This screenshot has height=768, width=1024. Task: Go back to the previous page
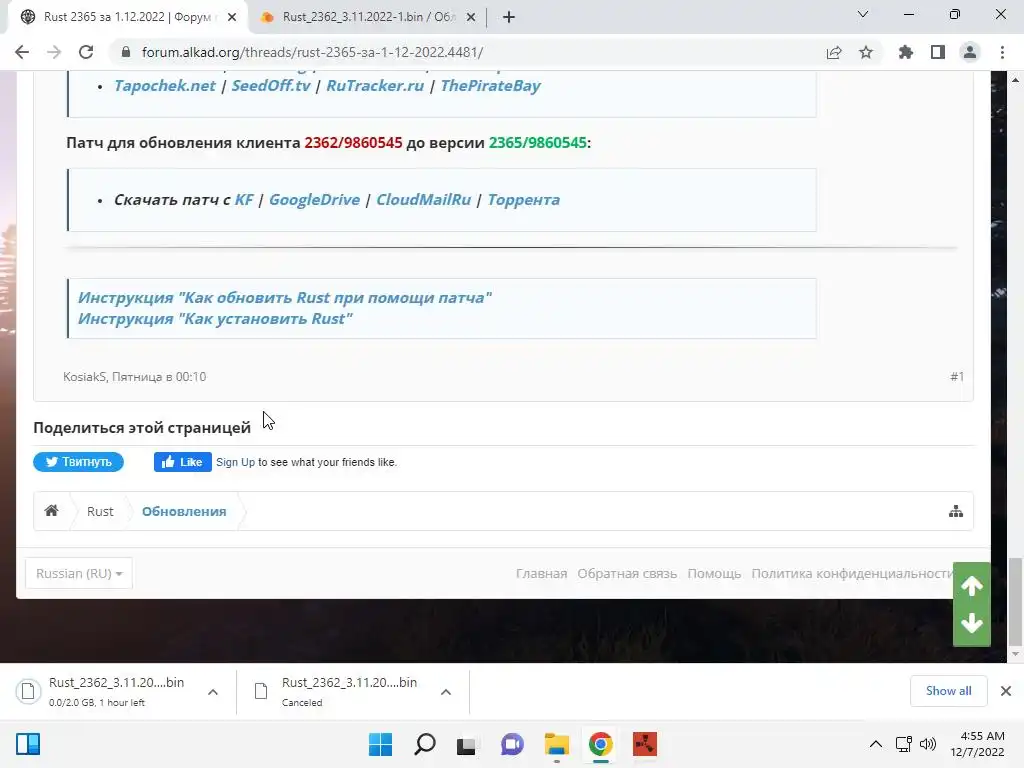tap(22, 52)
